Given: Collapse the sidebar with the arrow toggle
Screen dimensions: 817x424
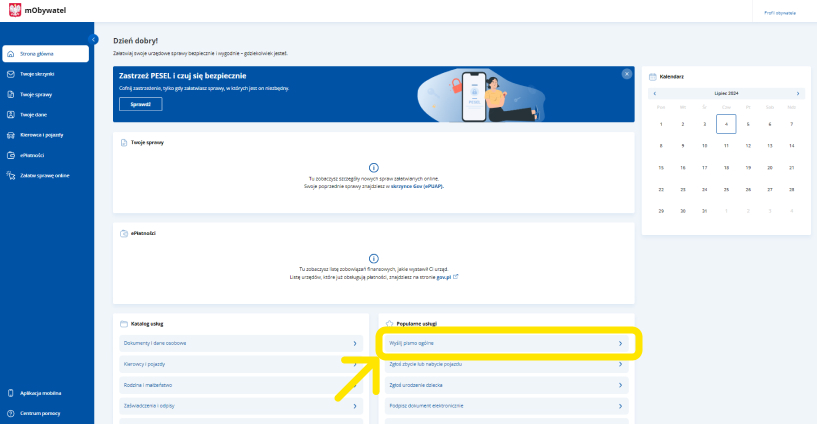Looking at the screenshot, I should point(94,39).
